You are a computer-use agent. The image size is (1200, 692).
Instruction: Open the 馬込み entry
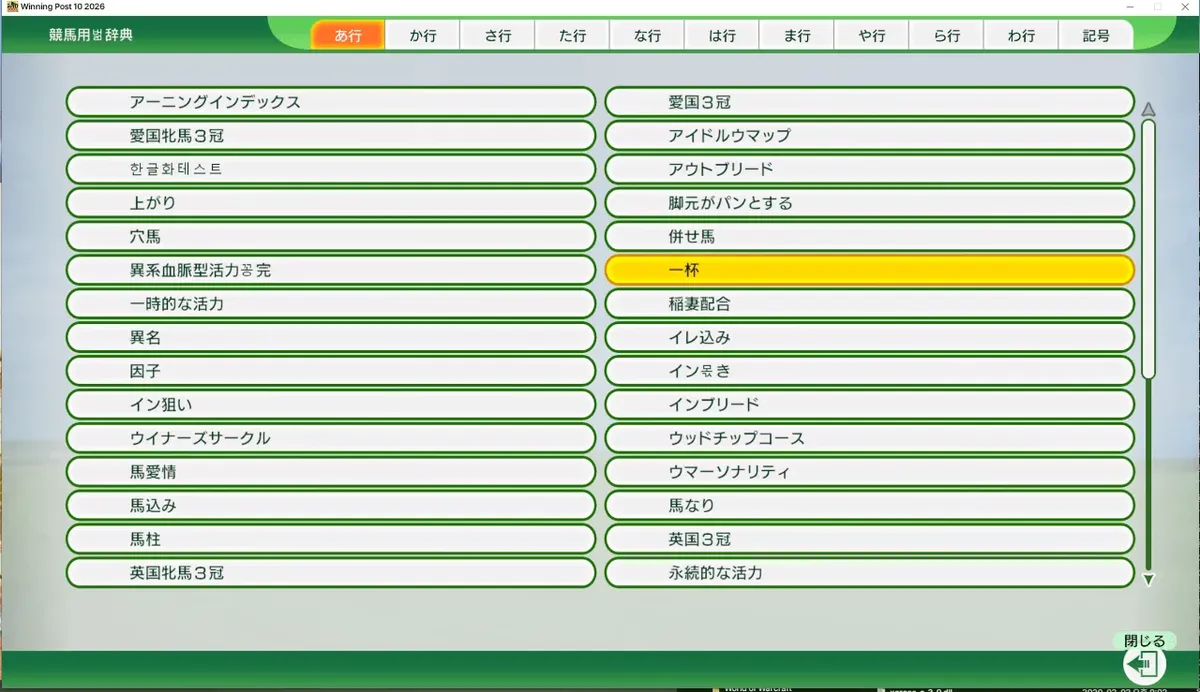(x=331, y=506)
